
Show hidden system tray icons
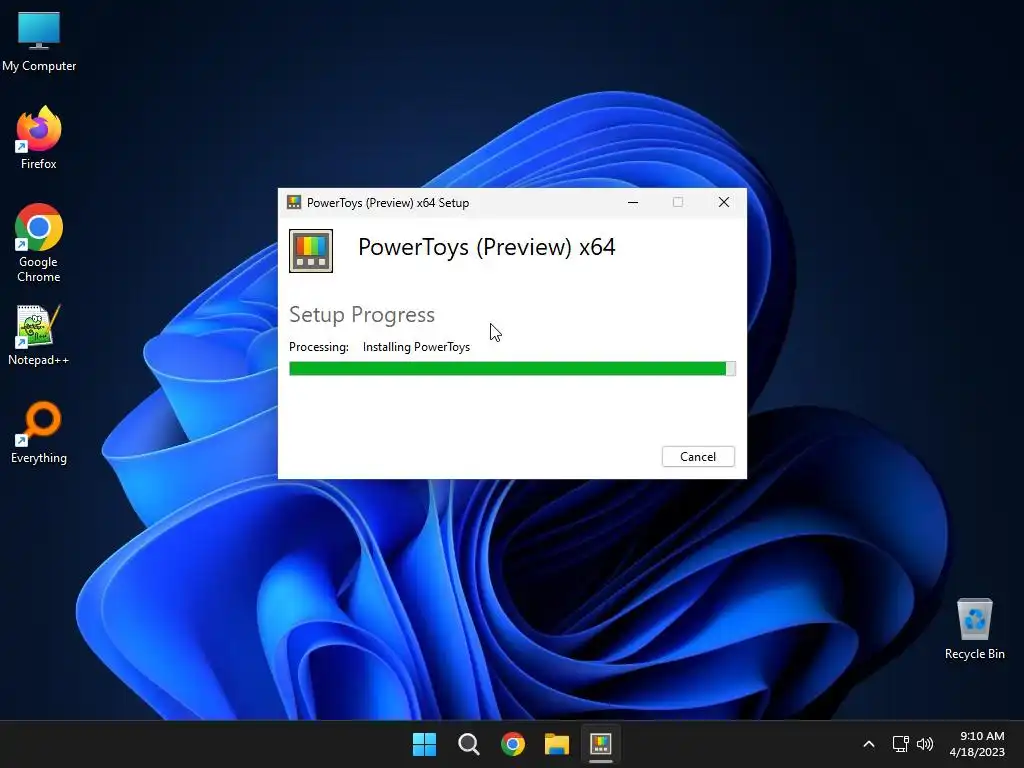[x=869, y=744]
